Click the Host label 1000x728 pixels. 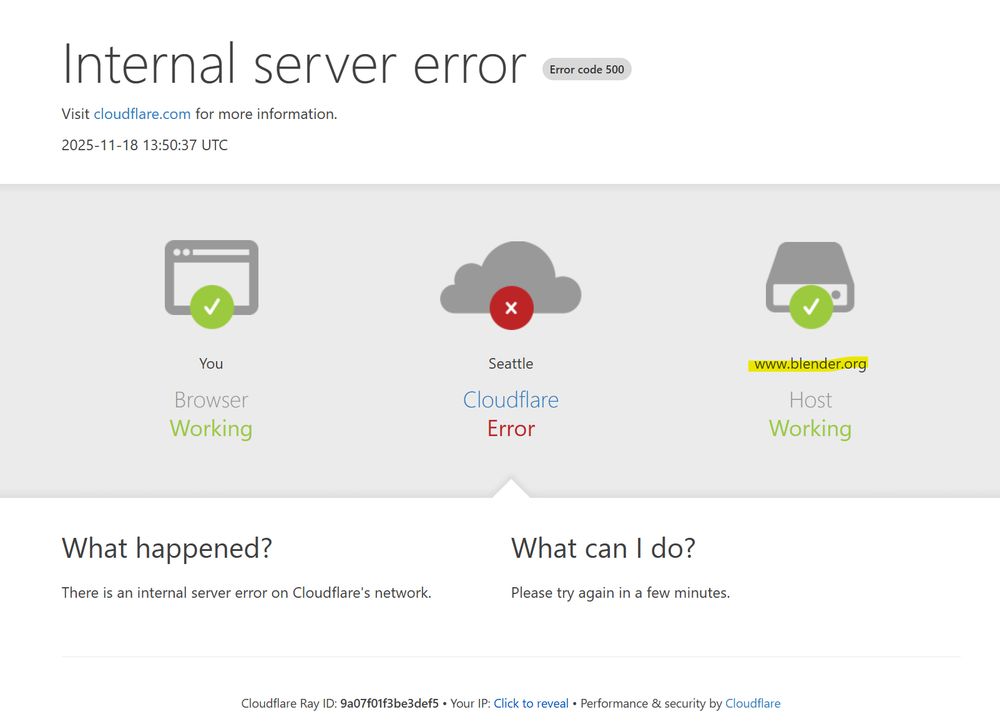pyautogui.click(x=811, y=400)
